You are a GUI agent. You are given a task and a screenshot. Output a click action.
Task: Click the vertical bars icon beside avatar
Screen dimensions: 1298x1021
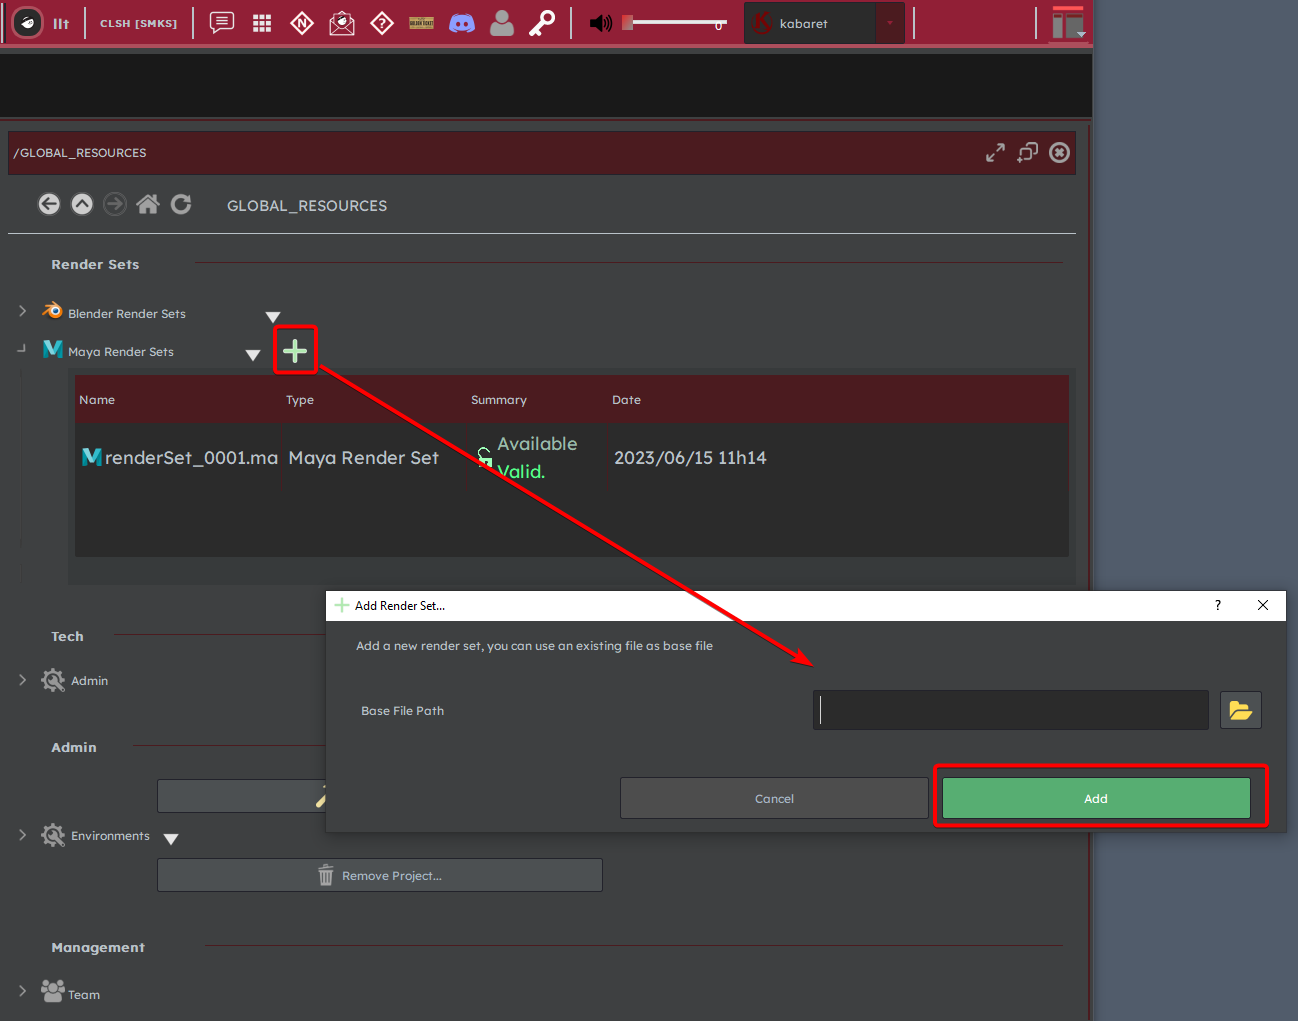click(x=61, y=23)
